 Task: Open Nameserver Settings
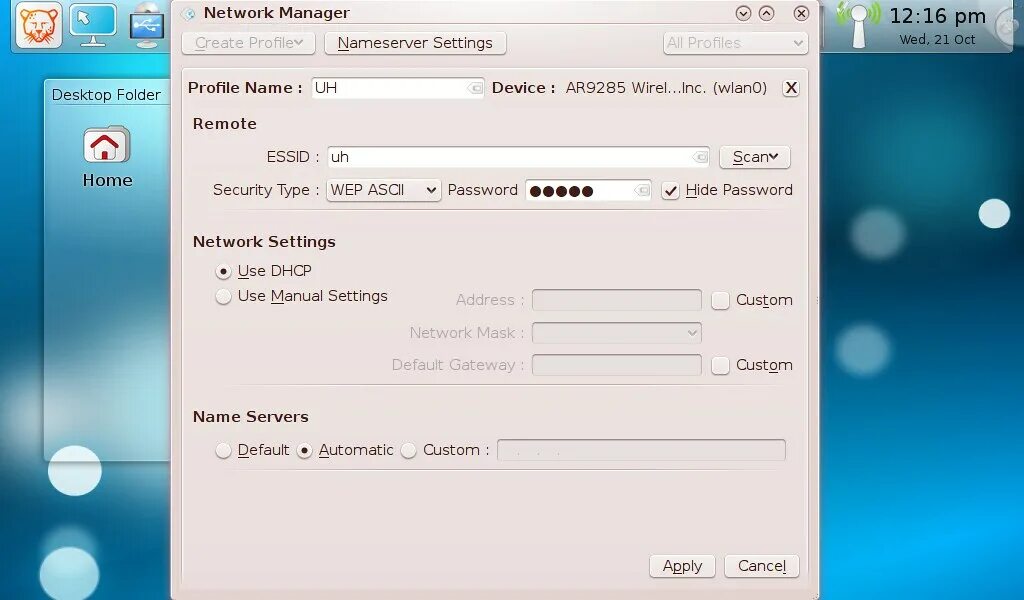point(415,43)
